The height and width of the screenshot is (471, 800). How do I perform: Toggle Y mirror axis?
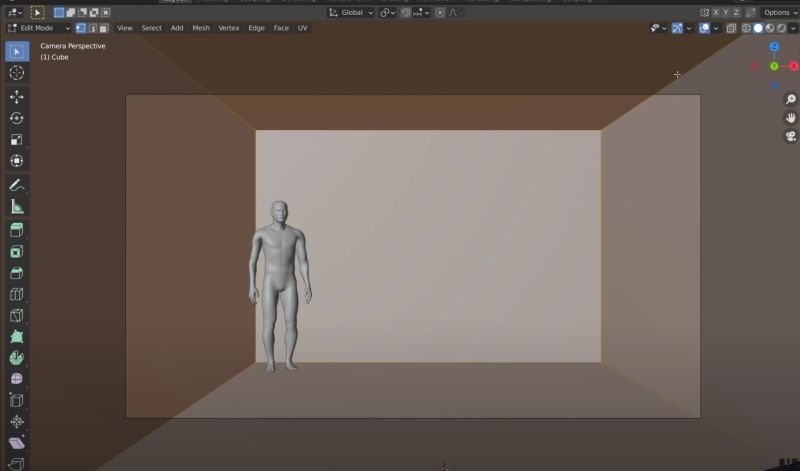pos(726,13)
